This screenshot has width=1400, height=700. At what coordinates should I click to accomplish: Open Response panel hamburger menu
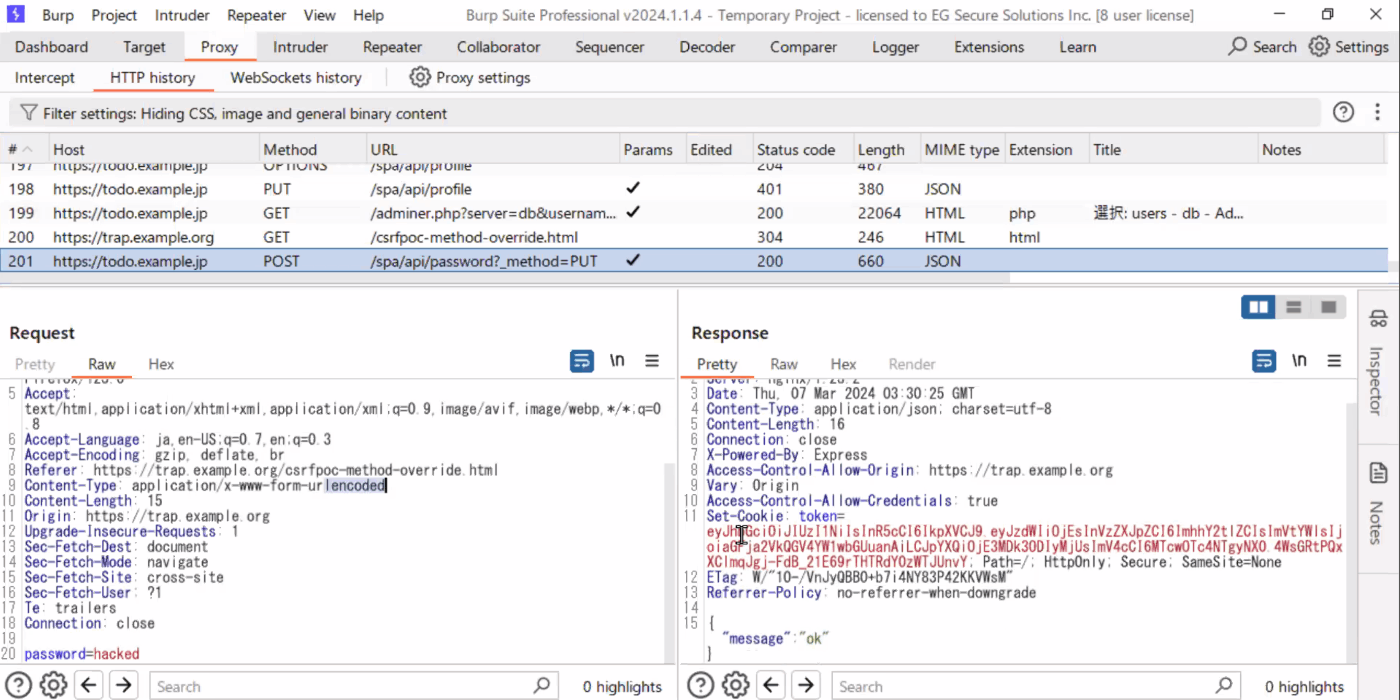pyautogui.click(x=1334, y=361)
